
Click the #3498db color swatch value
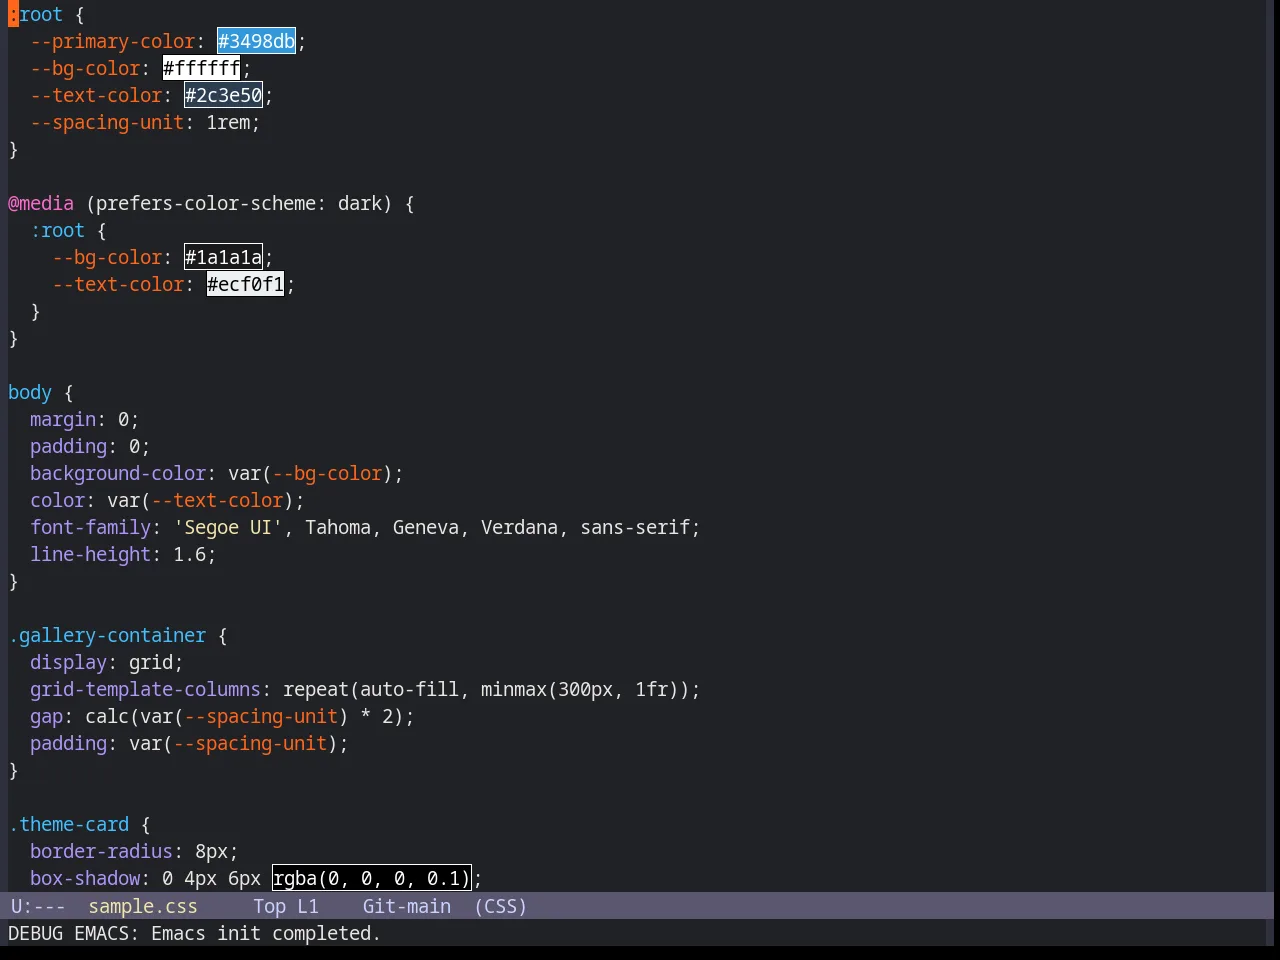coord(256,41)
